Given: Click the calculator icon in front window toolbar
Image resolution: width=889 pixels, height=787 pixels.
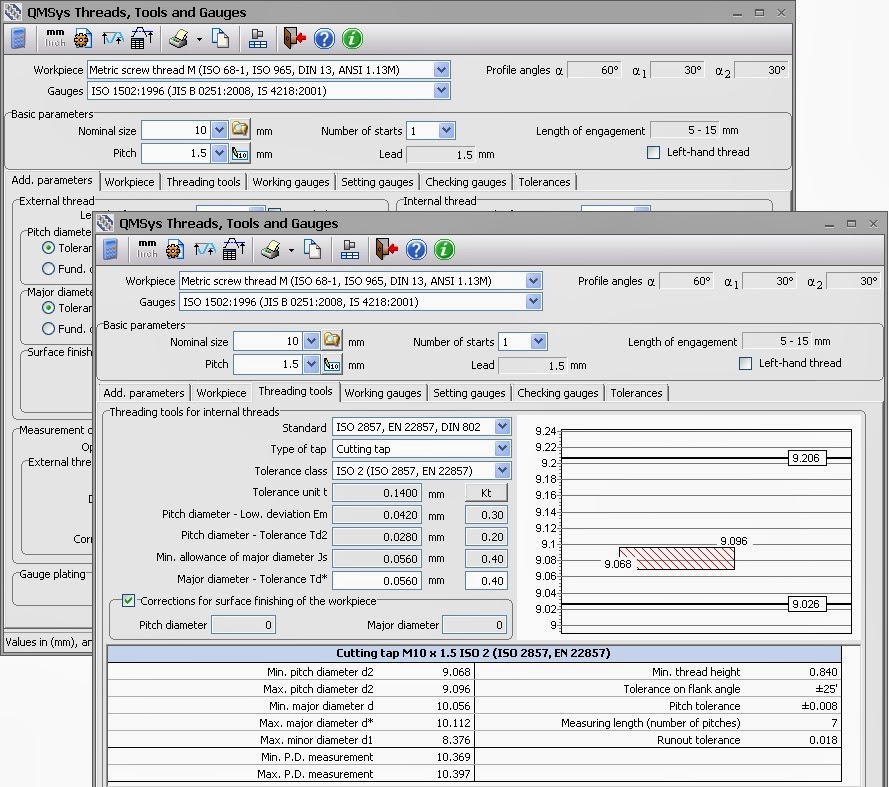Looking at the screenshot, I should [x=111, y=249].
